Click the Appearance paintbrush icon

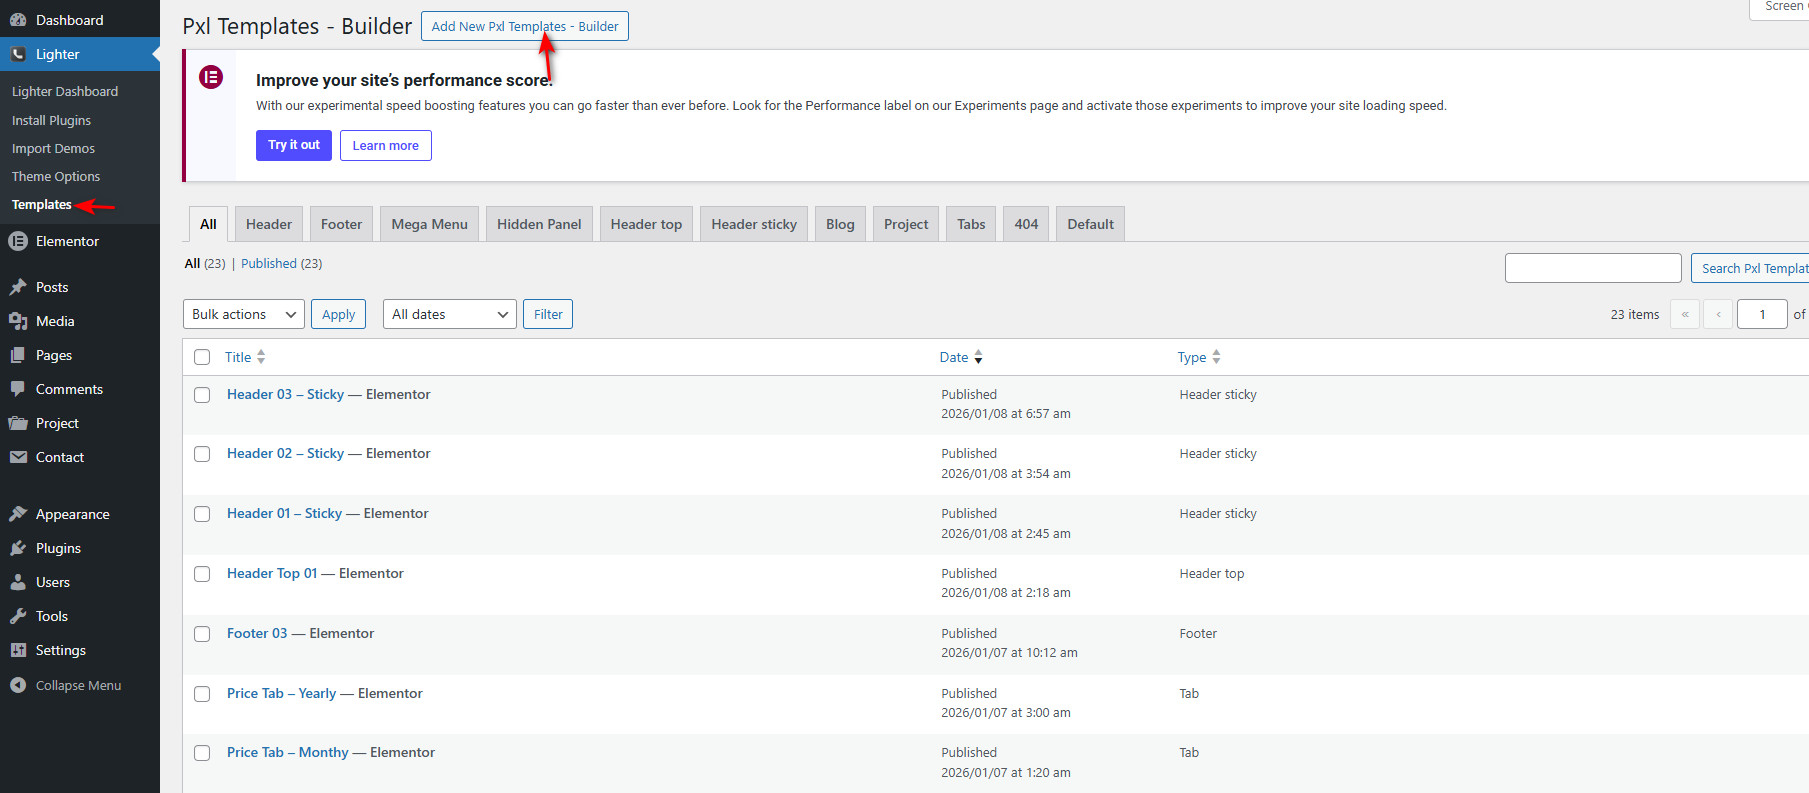tap(18, 514)
